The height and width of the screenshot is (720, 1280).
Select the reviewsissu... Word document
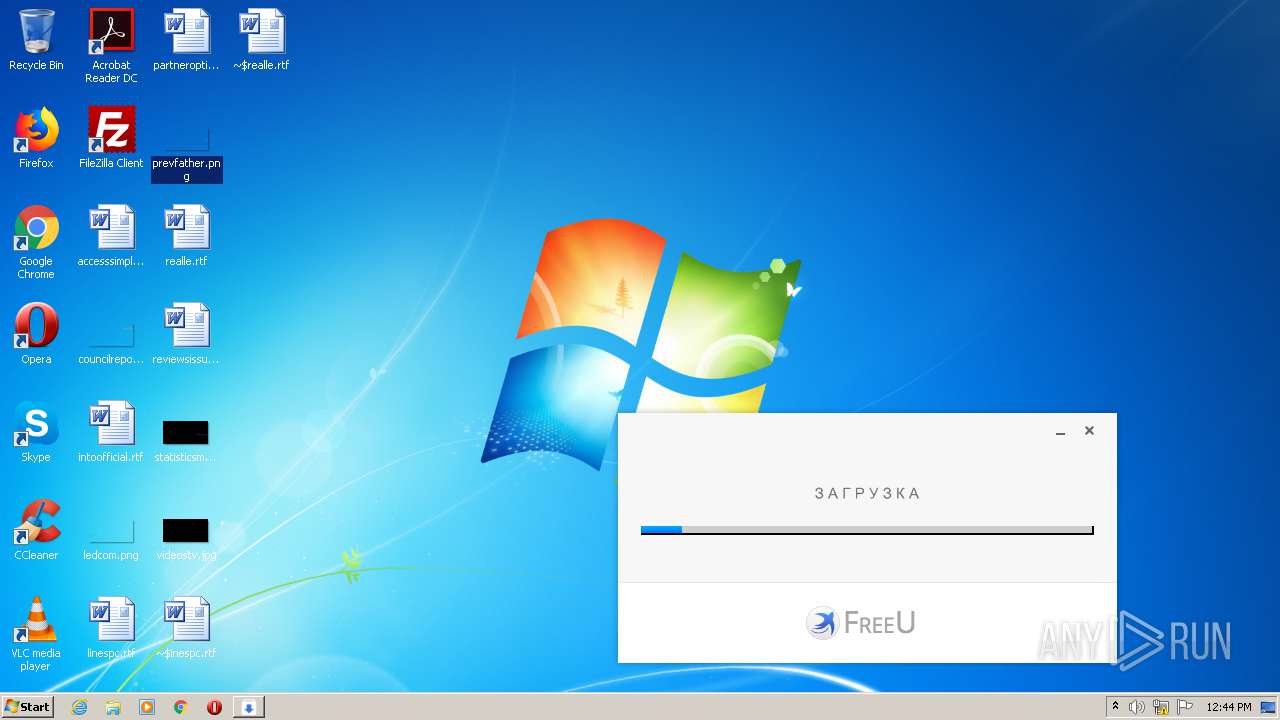pyautogui.click(x=186, y=334)
